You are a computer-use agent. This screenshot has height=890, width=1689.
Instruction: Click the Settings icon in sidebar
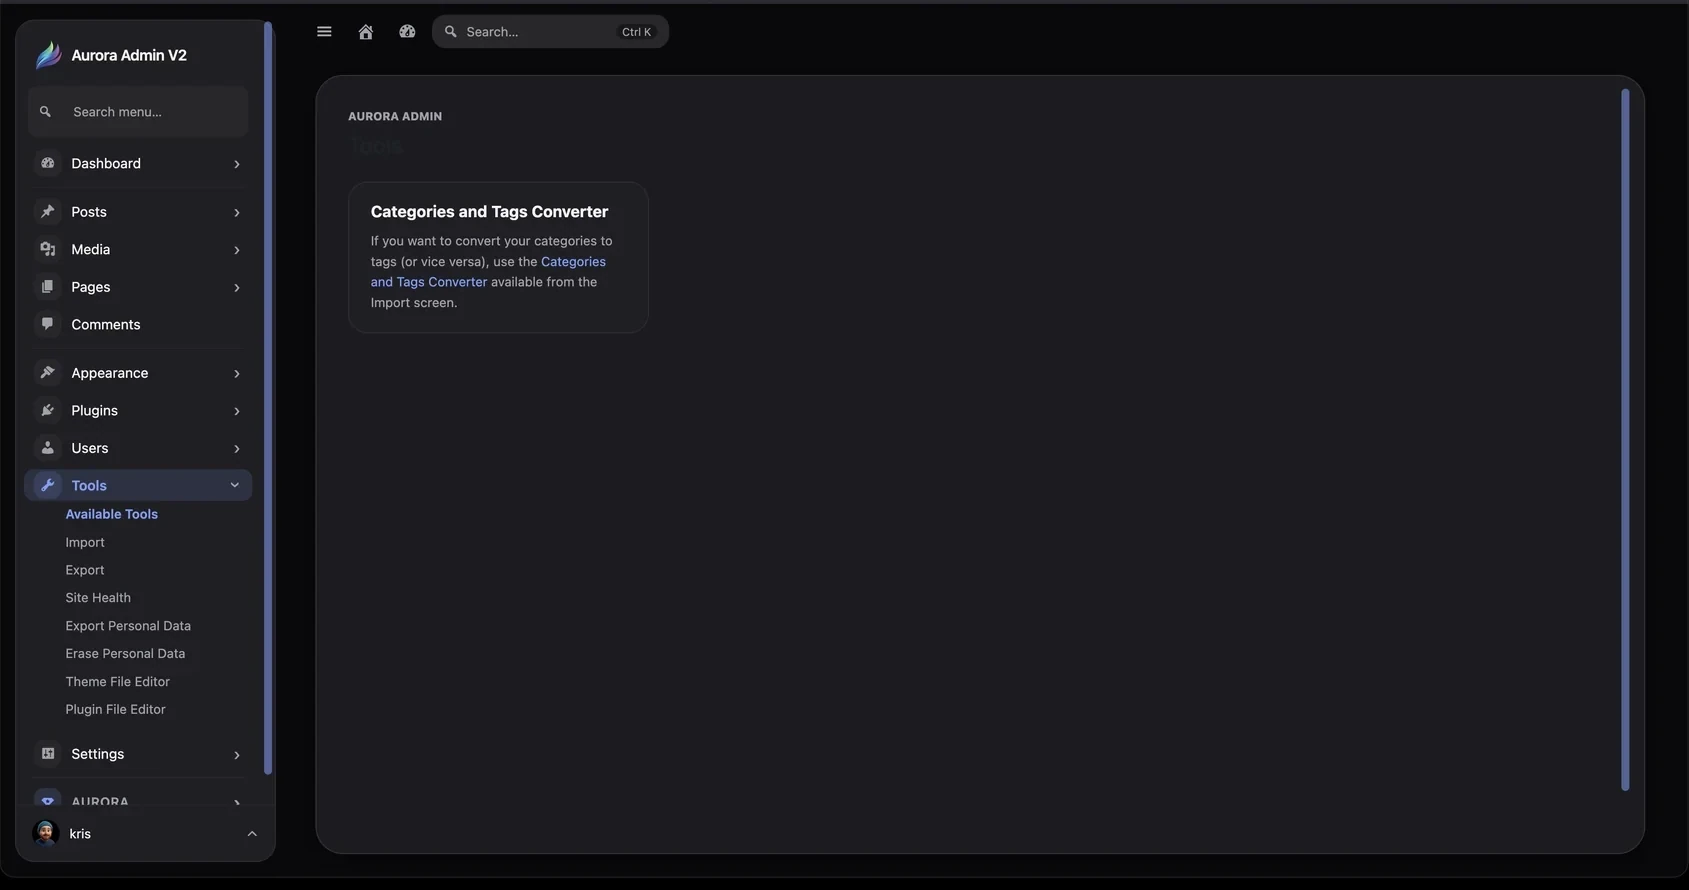(x=47, y=753)
